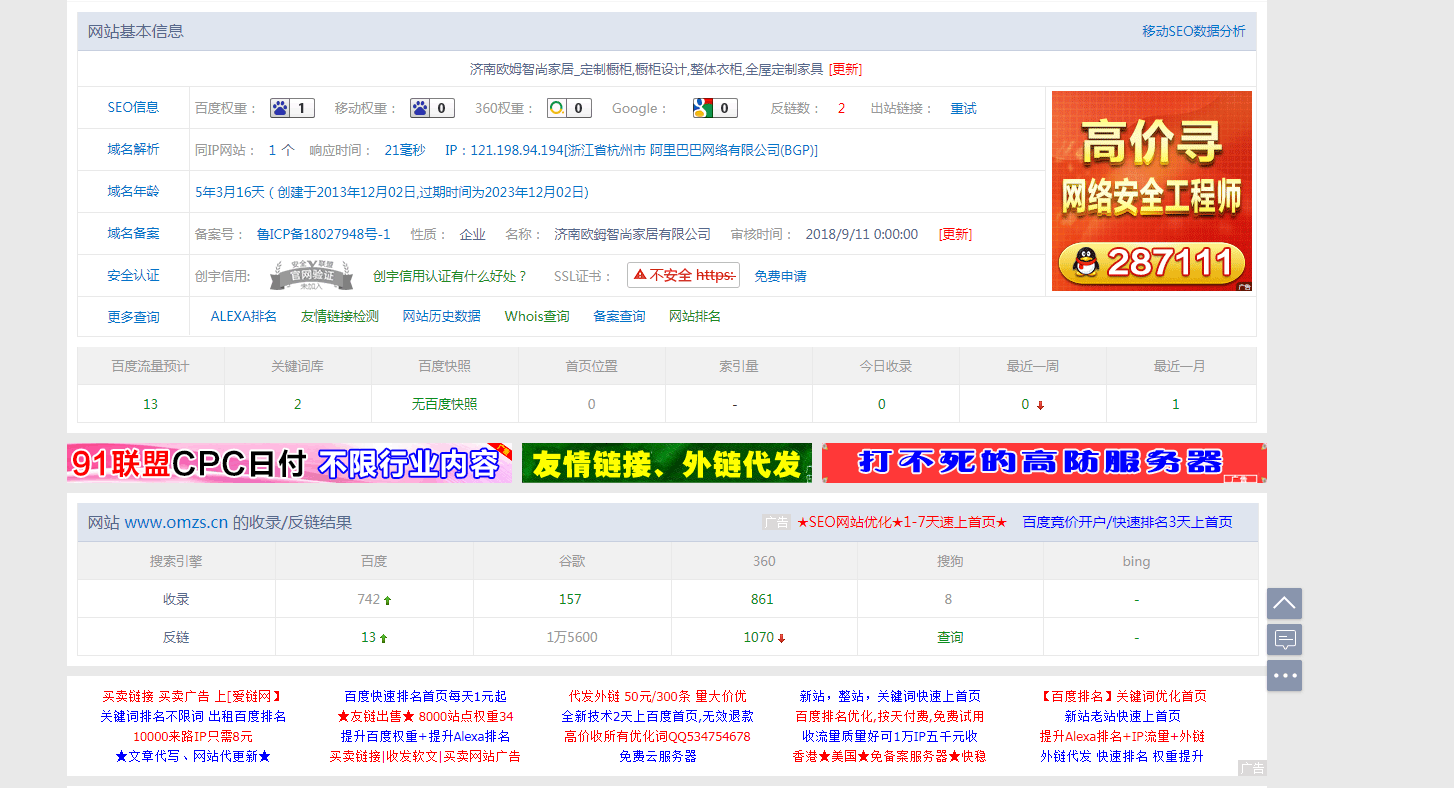This screenshot has height=788, width=1454.
Task: Click 同IP网站 1 个 link
Action: click(x=281, y=150)
